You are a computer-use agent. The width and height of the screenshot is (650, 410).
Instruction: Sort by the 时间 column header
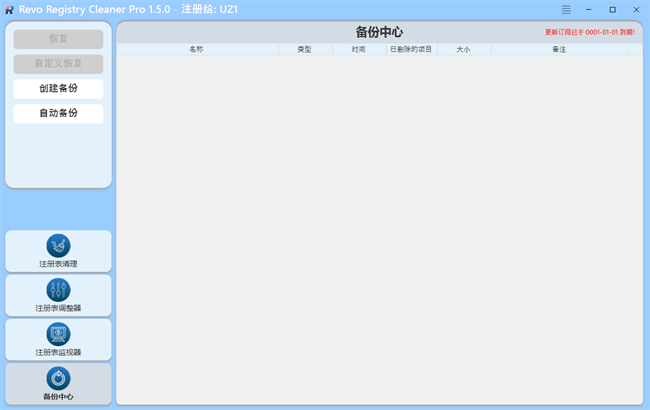point(358,49)
